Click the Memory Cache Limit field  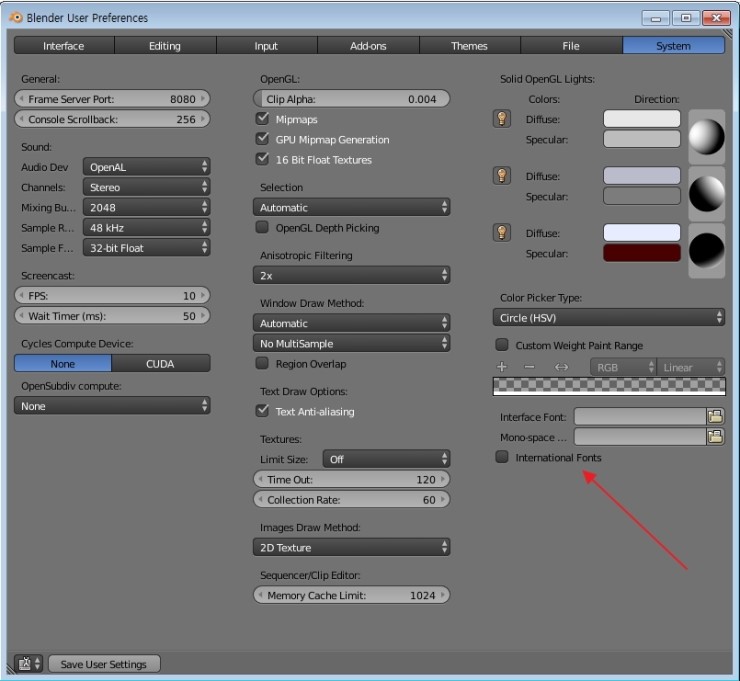coord(352,595)
